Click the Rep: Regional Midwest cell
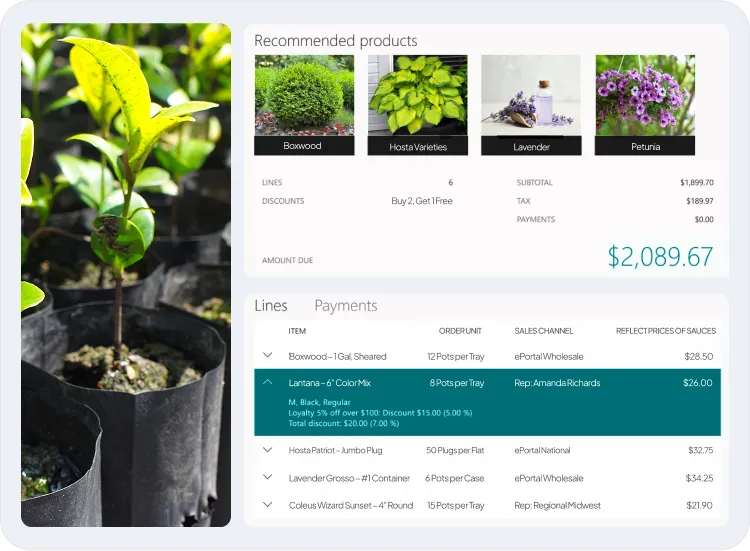This screenshot has width=750, height=551. [x=557, y=505]
